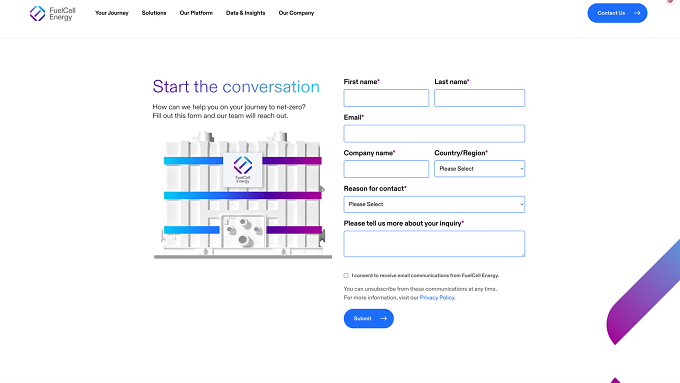
Task: Click arrow icon in Submit button
Action: click(x=383, y=318)
